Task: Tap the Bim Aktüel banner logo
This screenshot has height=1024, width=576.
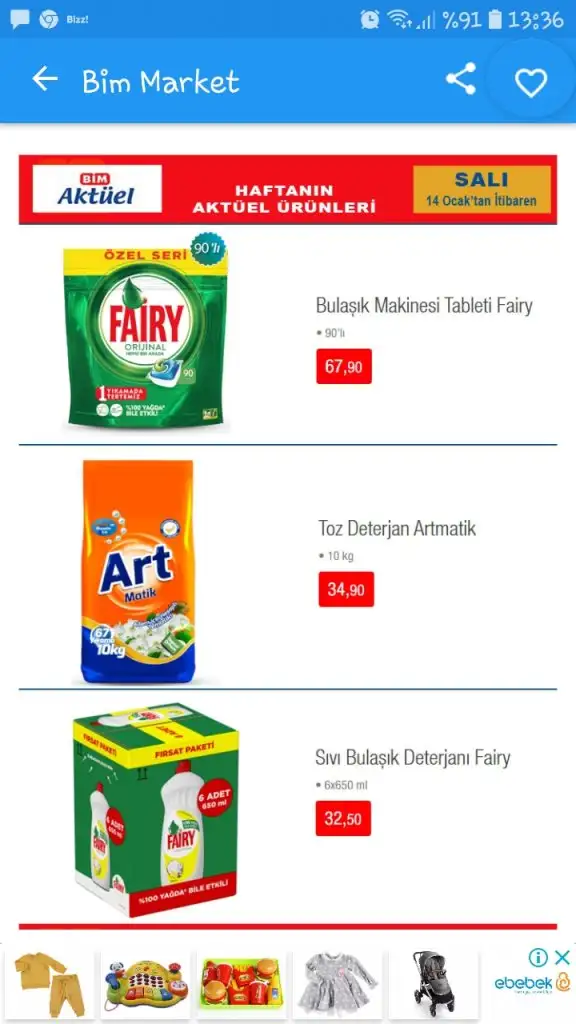Action: [97, 189]
